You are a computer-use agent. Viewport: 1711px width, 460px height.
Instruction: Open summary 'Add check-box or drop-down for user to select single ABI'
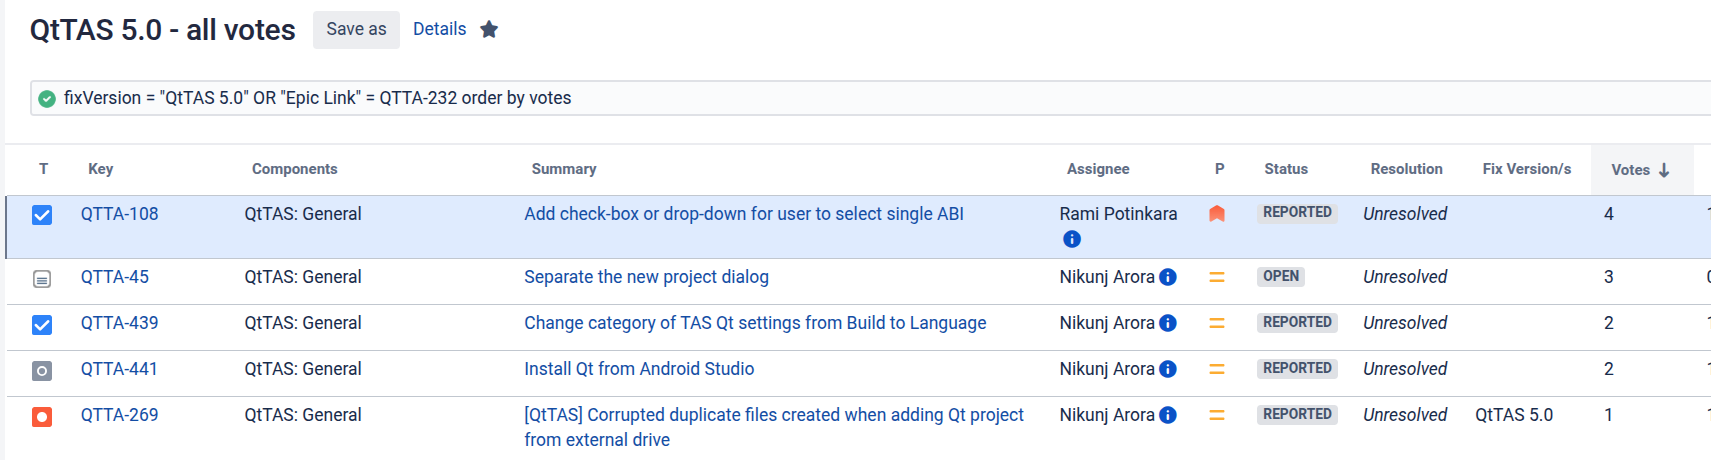pyautogui.click(x=744, y=214)
